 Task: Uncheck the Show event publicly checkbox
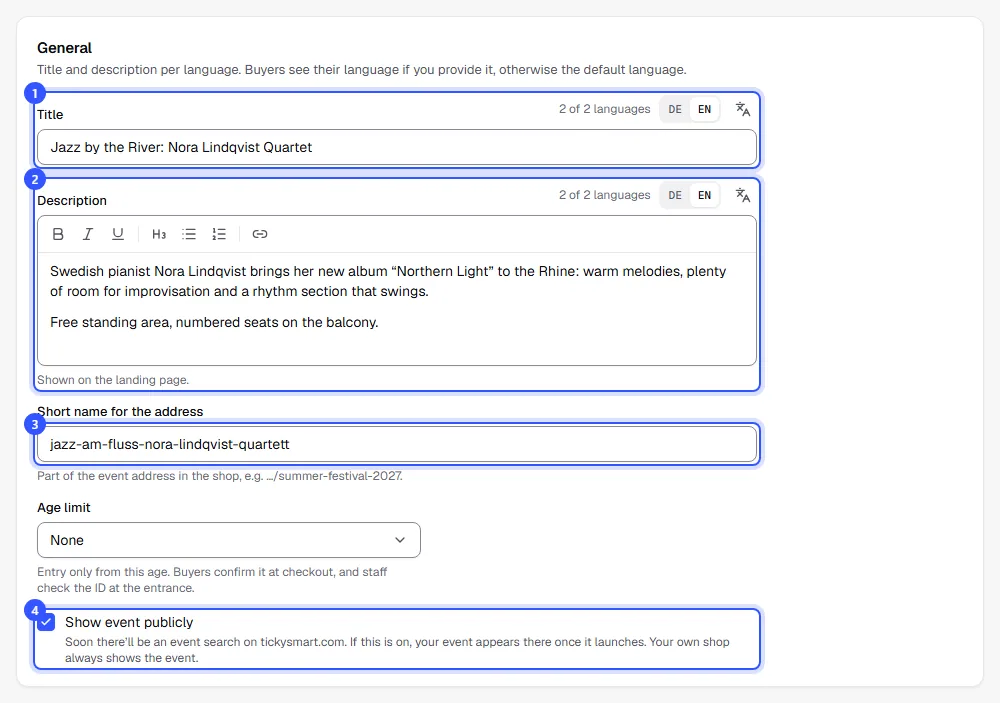coord(46,622)
